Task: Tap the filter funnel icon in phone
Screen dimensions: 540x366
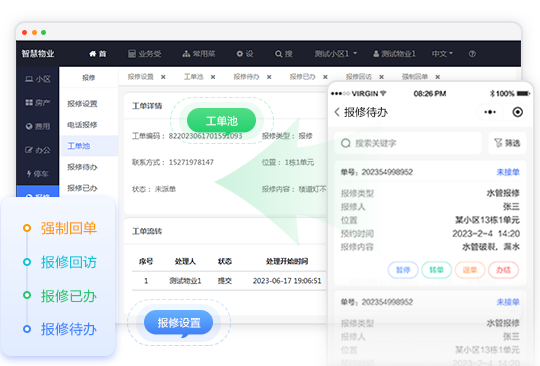Action: (x=498, y=143)
